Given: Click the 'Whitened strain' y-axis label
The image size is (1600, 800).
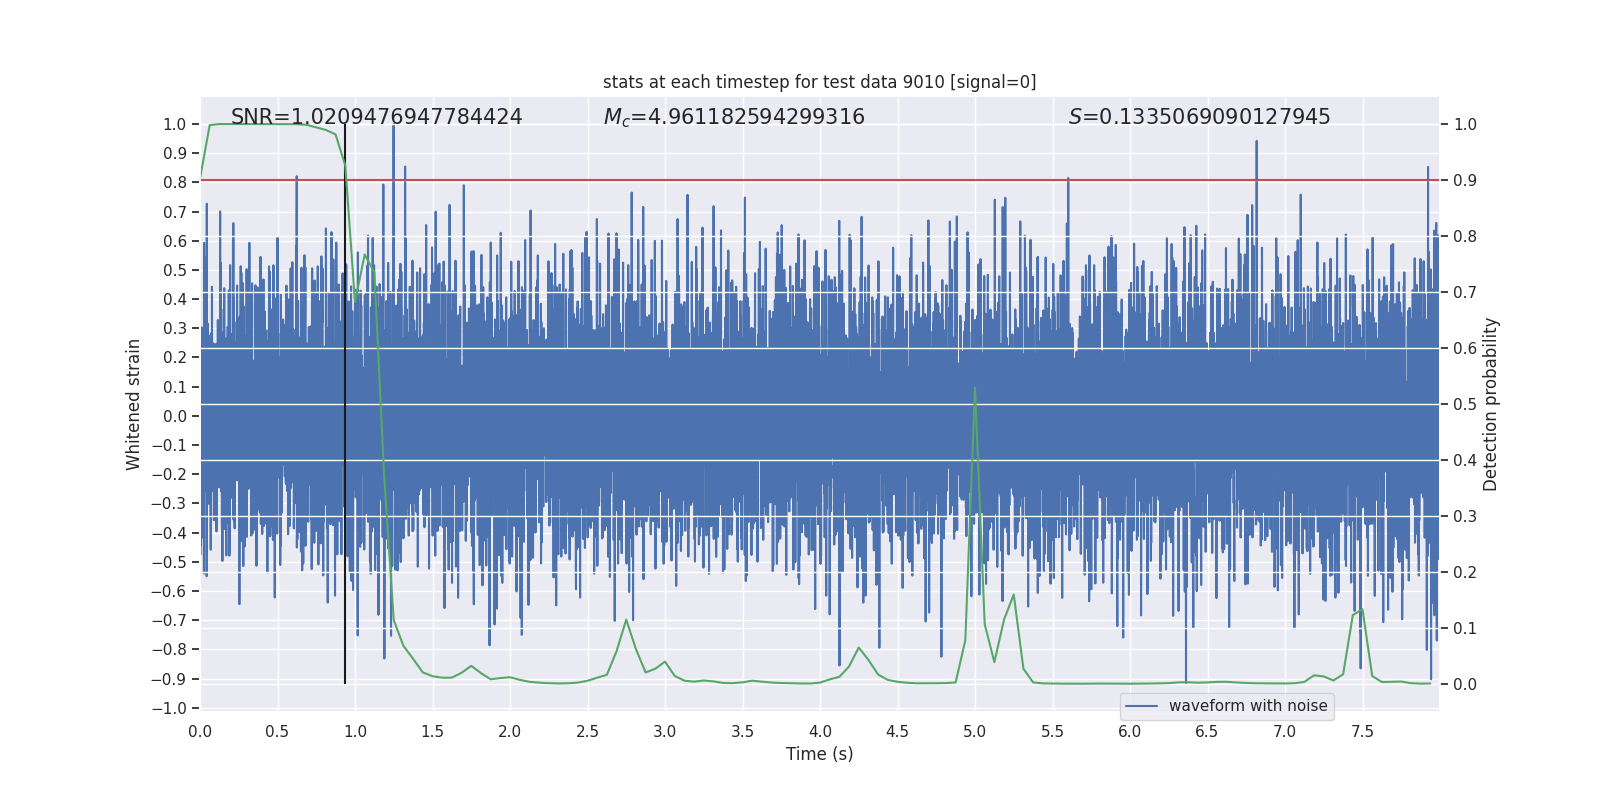Looking at the screenshot, I should pyautogui.click(x=134, y=404).
